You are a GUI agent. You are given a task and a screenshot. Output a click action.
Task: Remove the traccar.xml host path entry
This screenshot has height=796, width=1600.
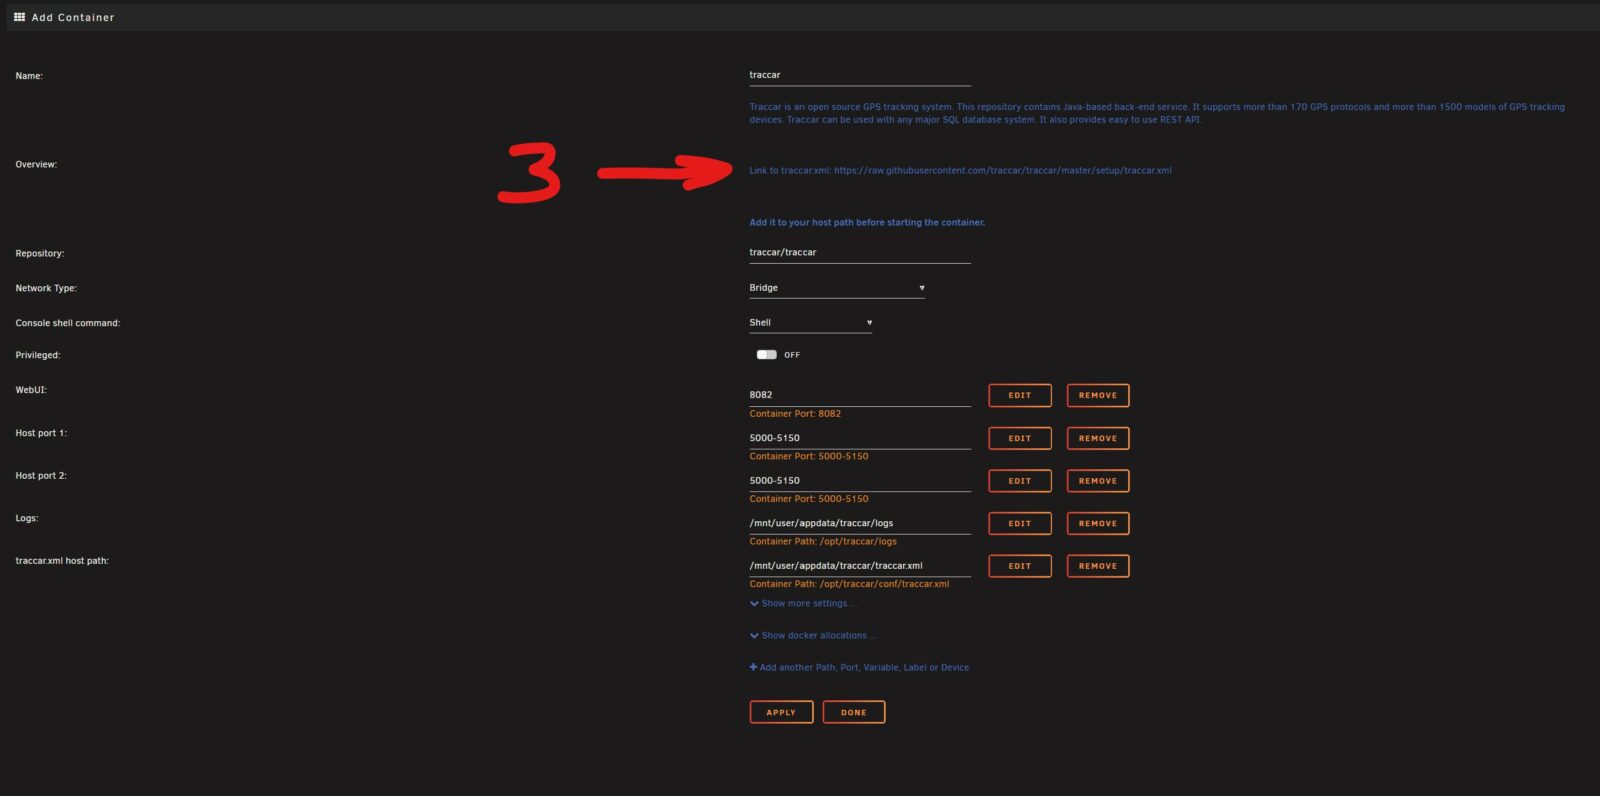point(1097,566)
